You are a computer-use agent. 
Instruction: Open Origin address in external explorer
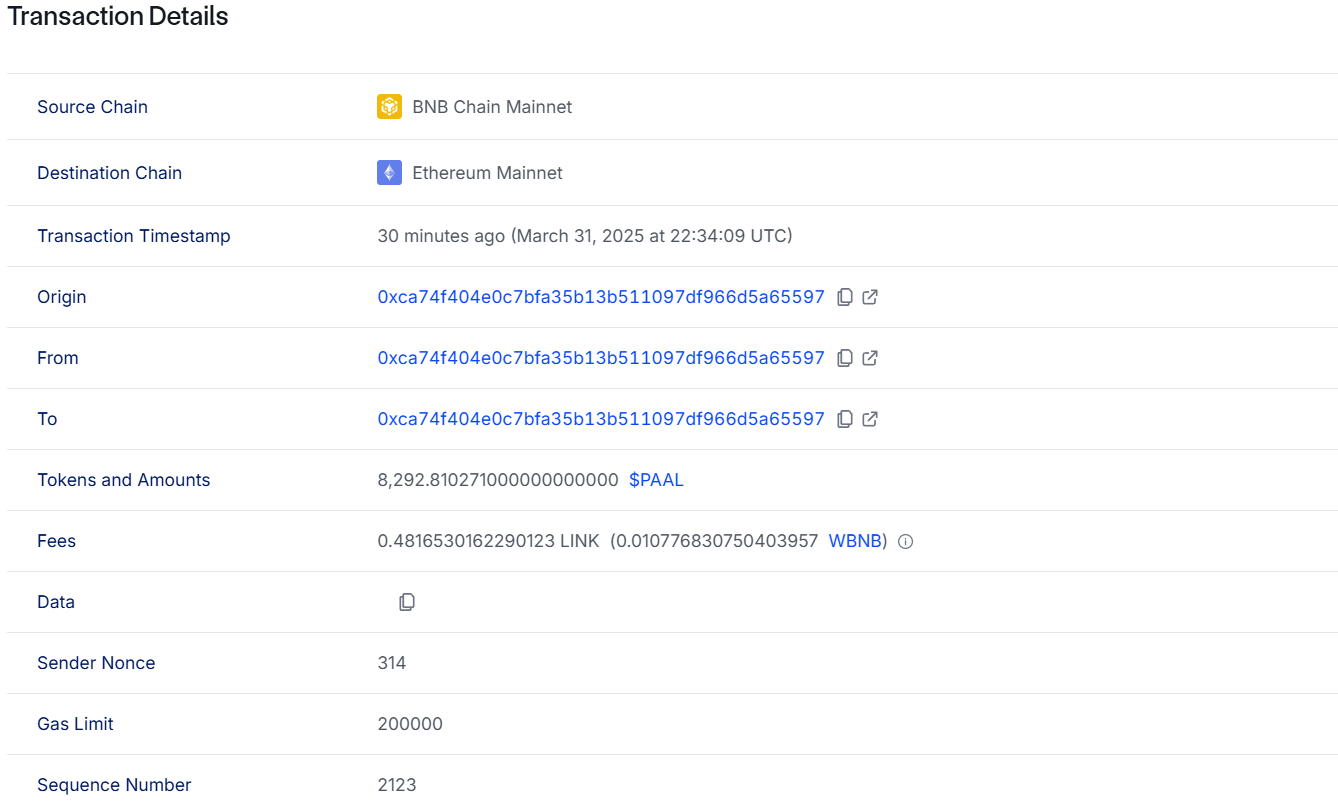click(870, 297)
